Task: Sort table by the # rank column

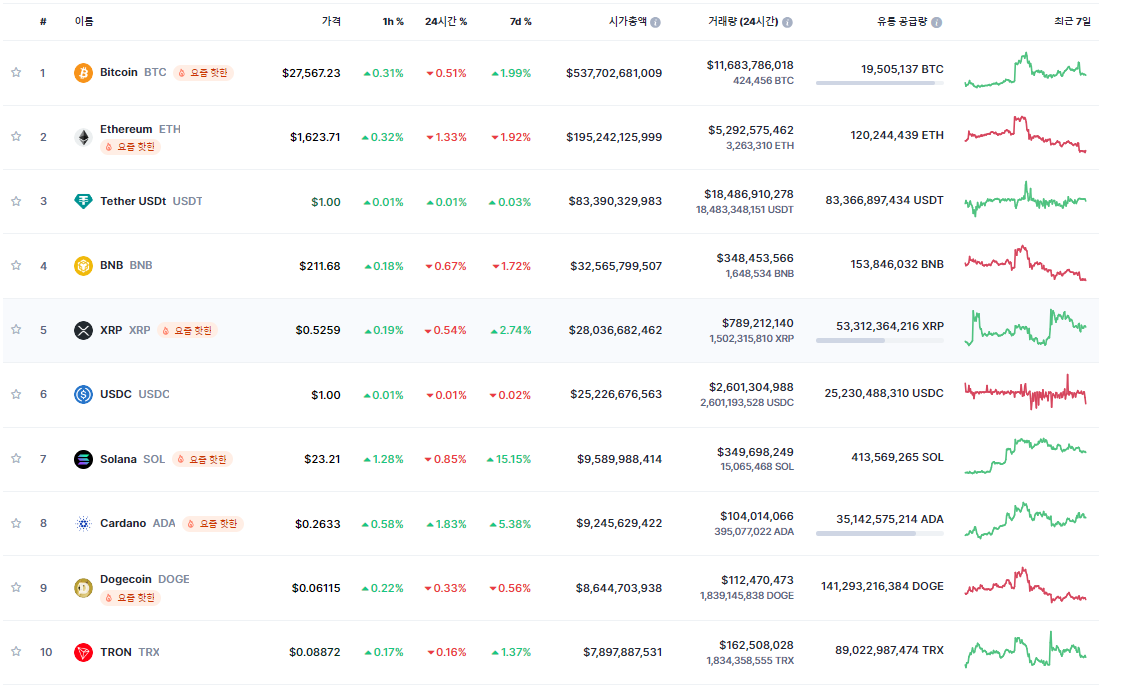Action: click(x=43, y=22)
